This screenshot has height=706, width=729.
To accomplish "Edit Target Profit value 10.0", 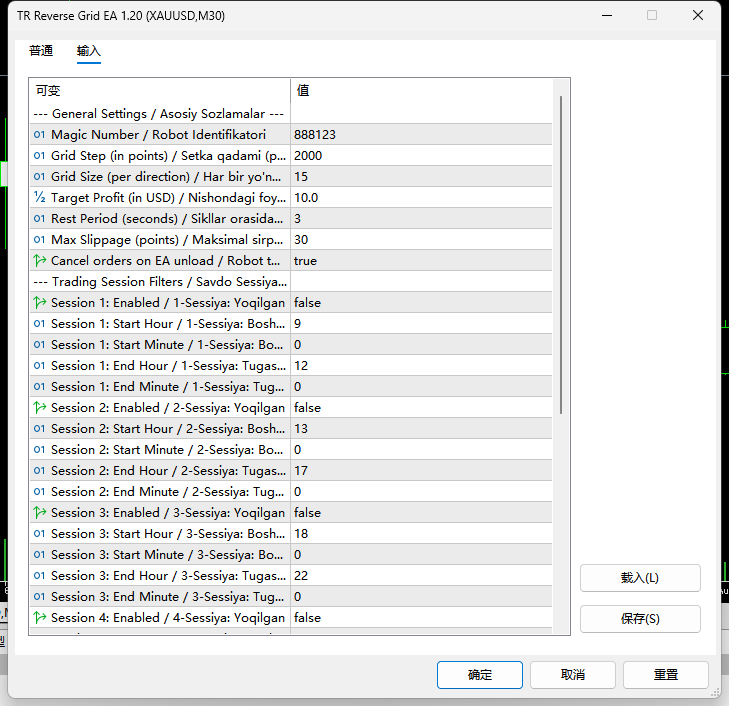I will pyautogui.click(x=421, y=198).
